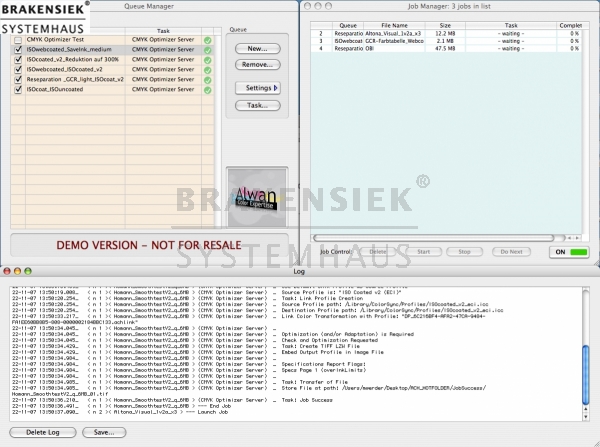This screenshot has width=600, height=447.
Task: Click the Log scrollbar down arrow
Action: tap(585, 417)
